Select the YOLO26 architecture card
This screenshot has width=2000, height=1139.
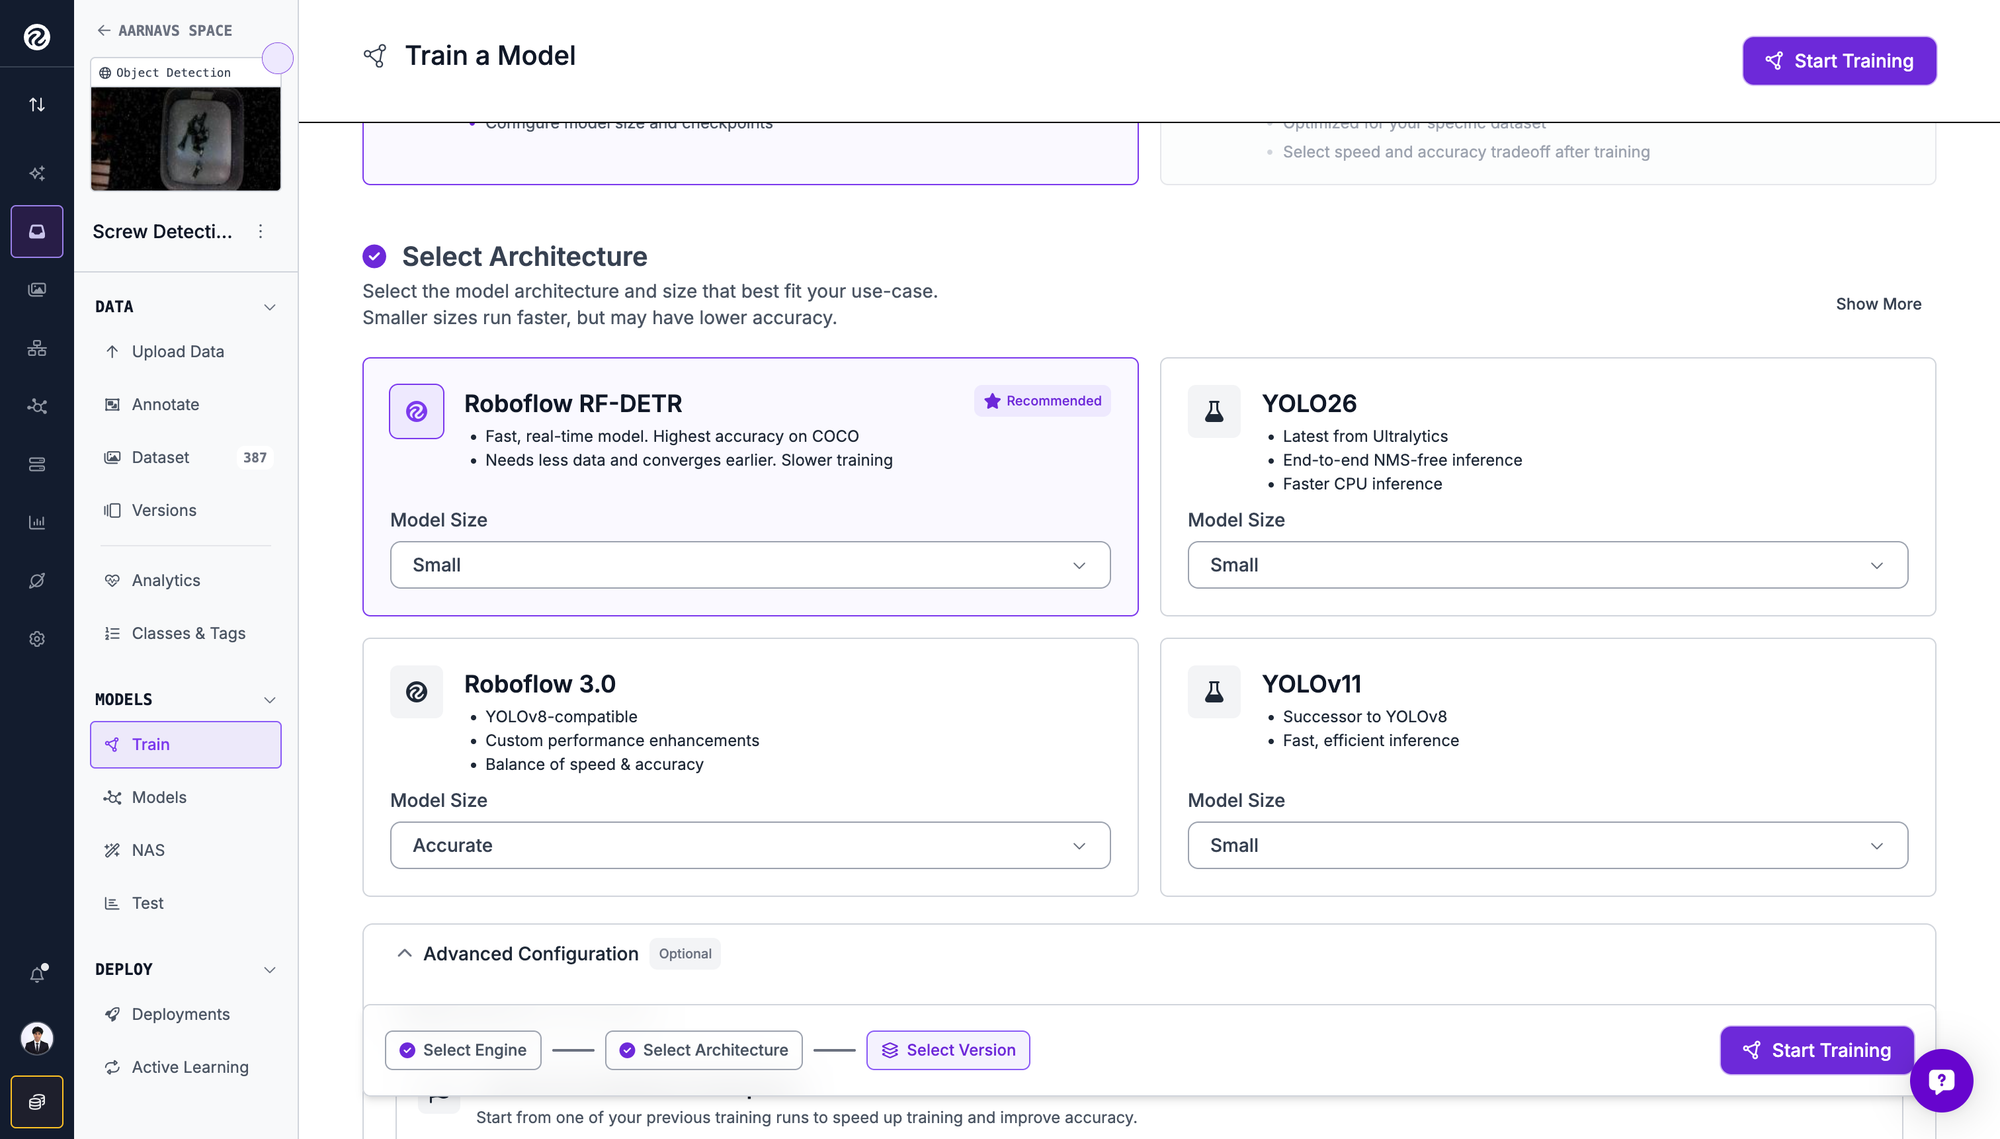(x=1547, y=486)
